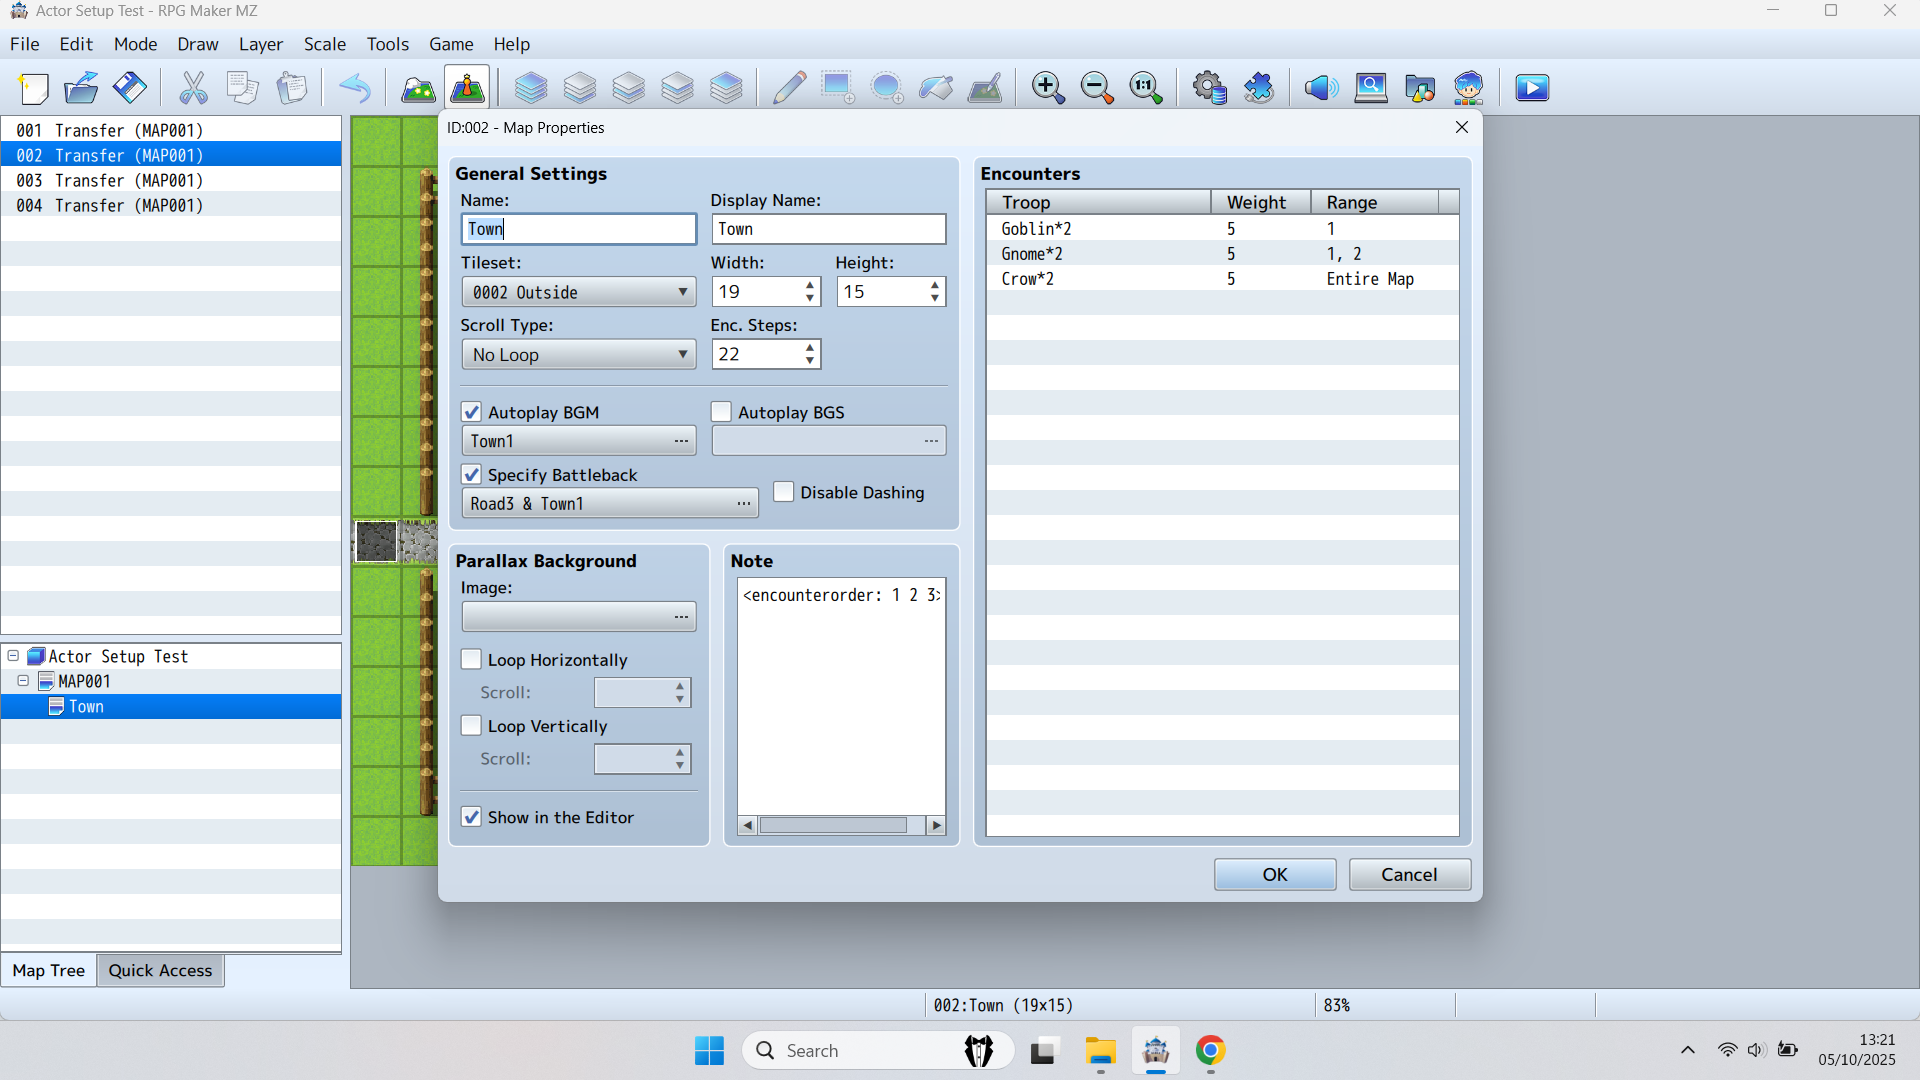Open the Tools menu

coord(387,44)
